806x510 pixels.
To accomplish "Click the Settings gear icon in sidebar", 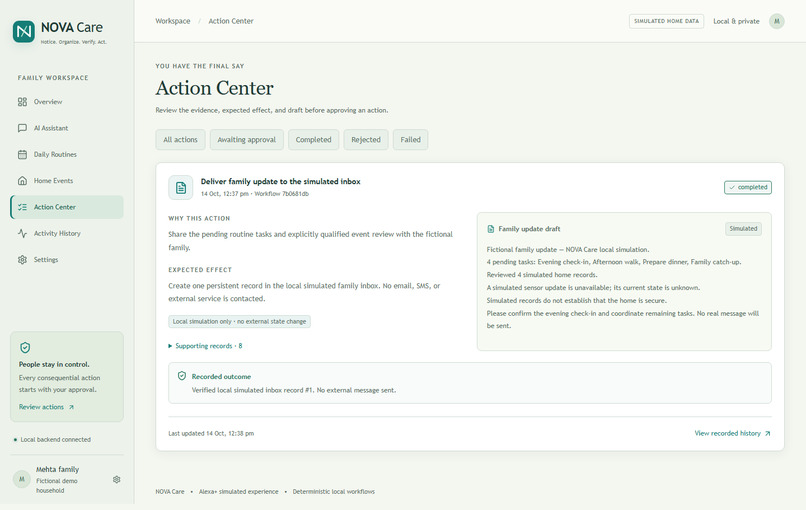I will (x=22, y=260).
